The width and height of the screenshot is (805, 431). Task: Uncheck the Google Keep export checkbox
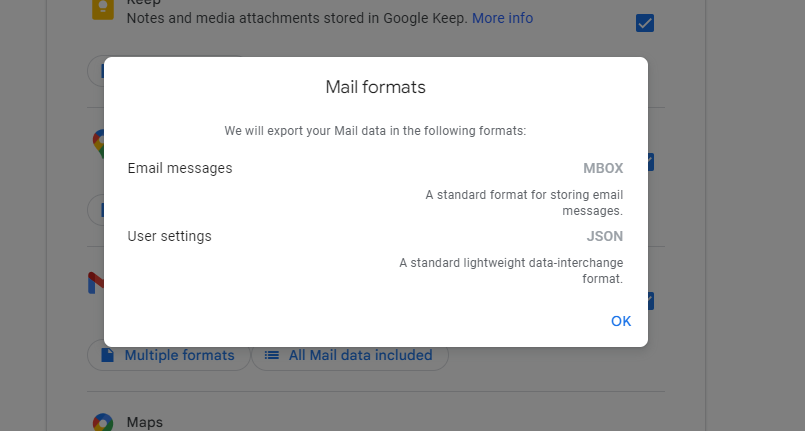coord(645,23)
